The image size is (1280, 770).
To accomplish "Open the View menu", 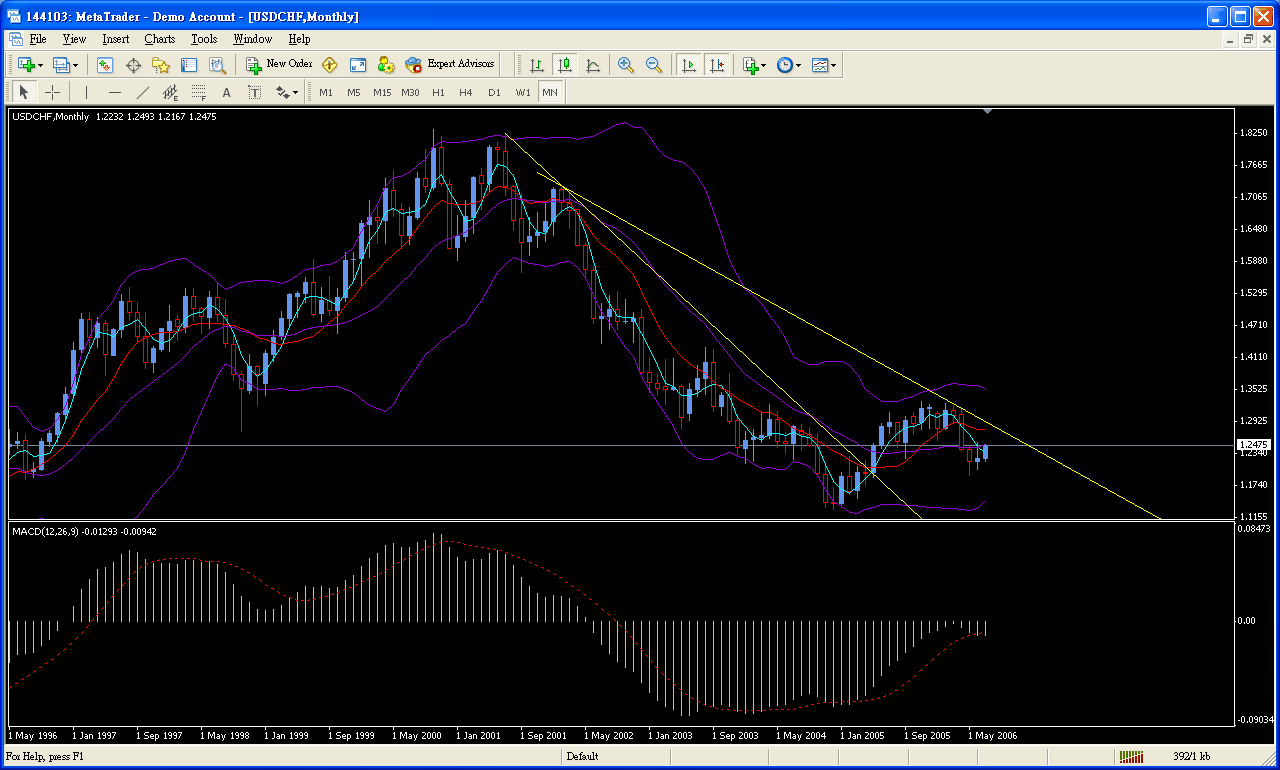I will (x=74, y=39).
